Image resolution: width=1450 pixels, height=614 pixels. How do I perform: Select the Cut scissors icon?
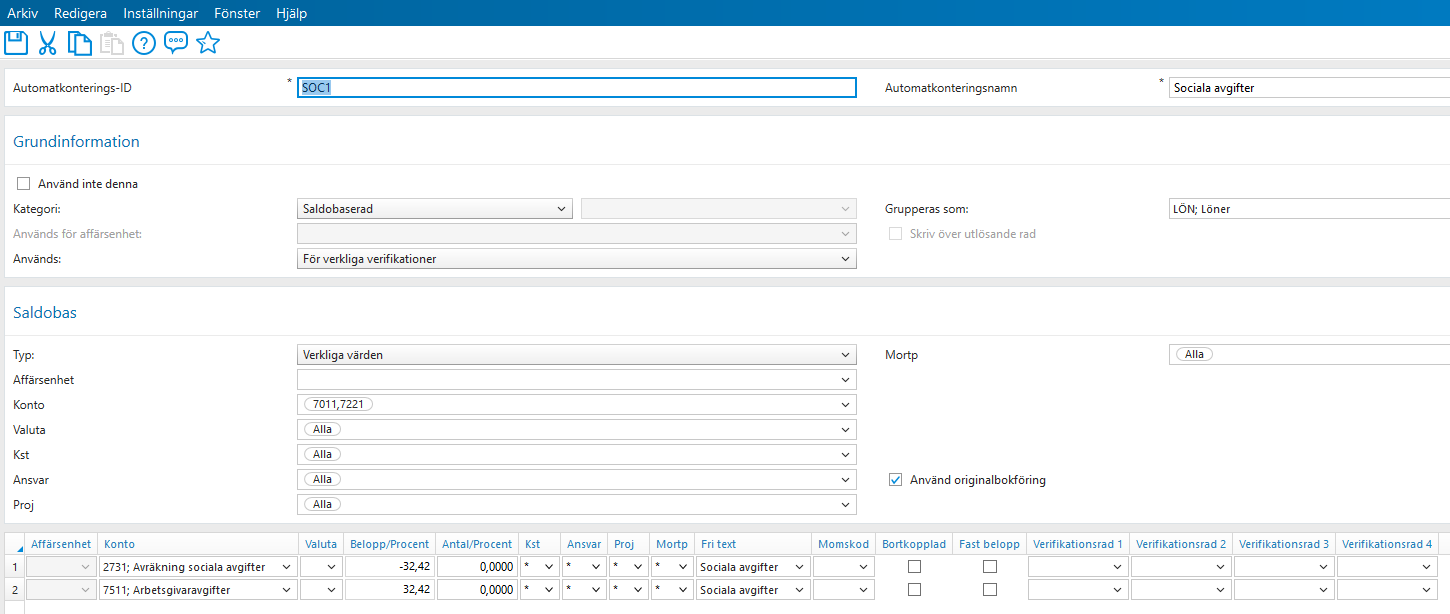(x=47, y=42)
